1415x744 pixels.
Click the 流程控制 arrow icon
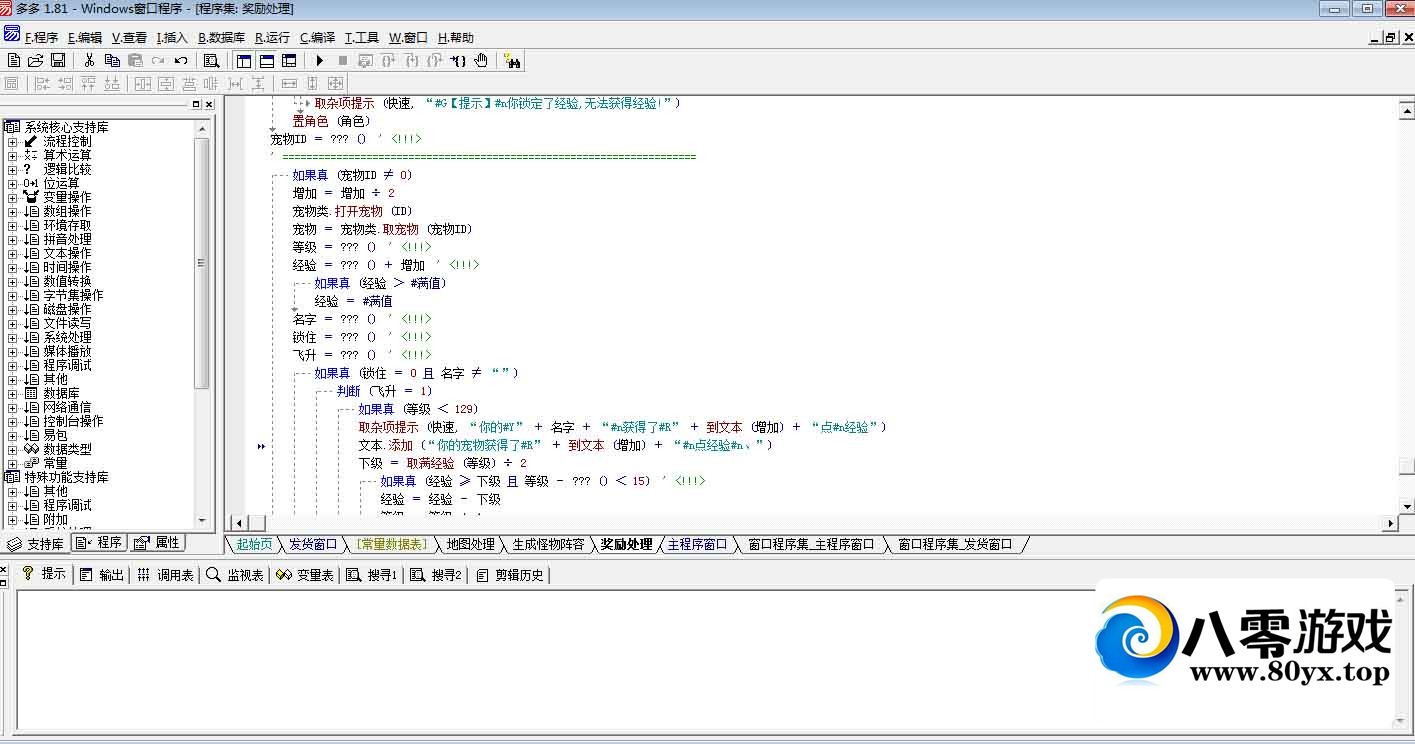(31, 141)
